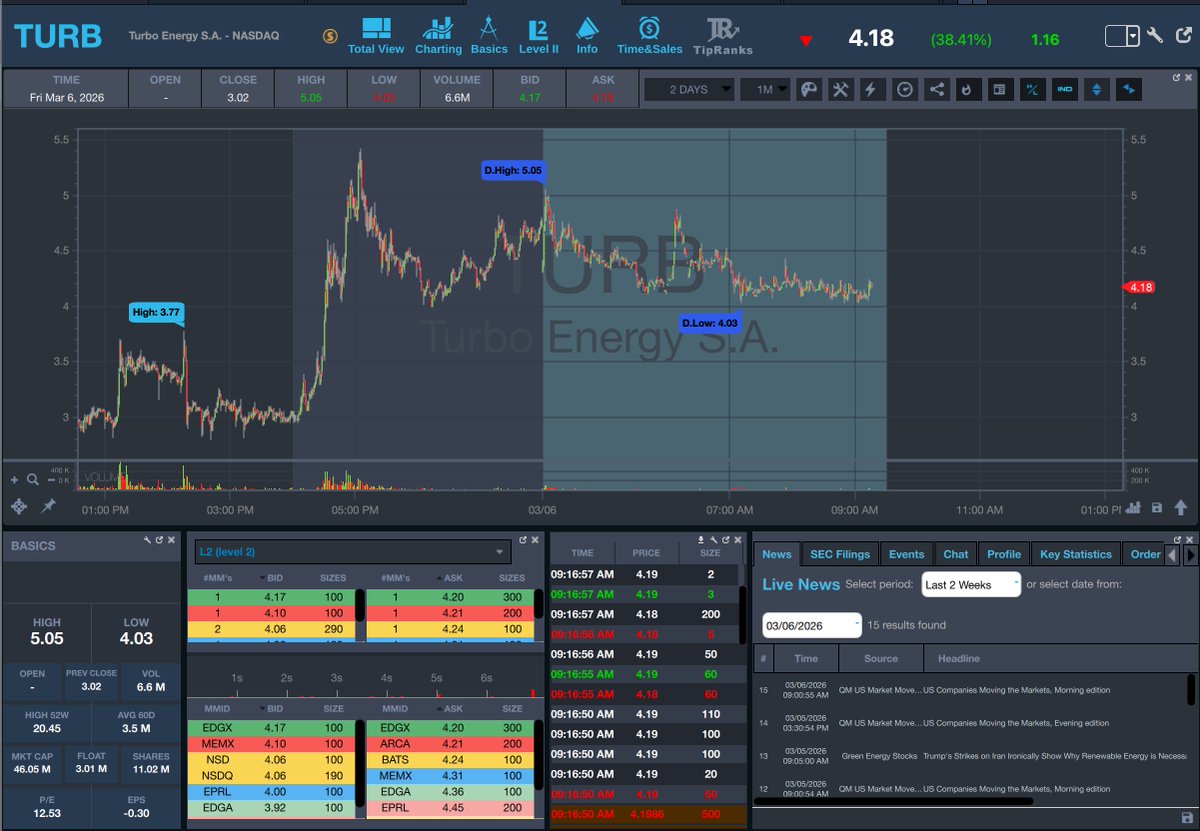Screen dimensions: 1200x831
Task: Open the Last 2 Weeks period dropdown
Action: 971,584
